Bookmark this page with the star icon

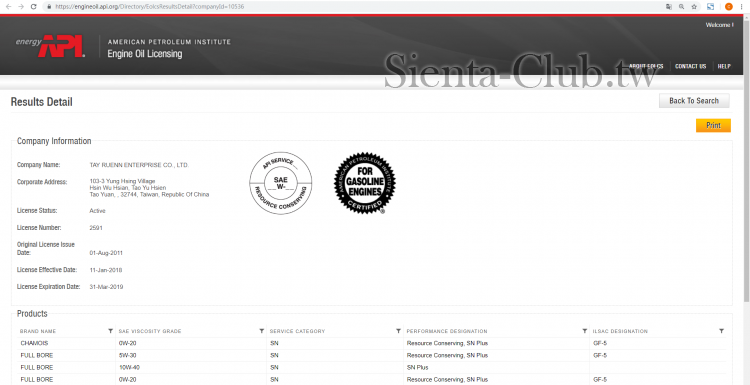694,7
